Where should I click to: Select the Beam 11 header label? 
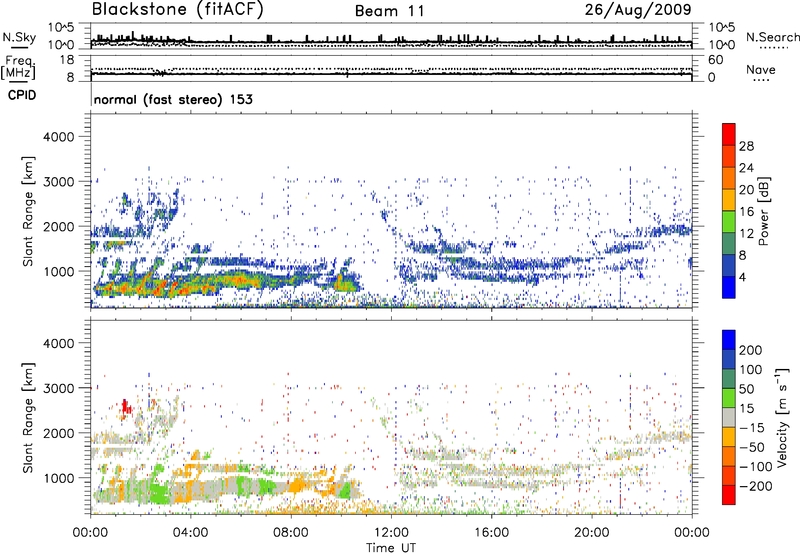click(x=390, y=11)
